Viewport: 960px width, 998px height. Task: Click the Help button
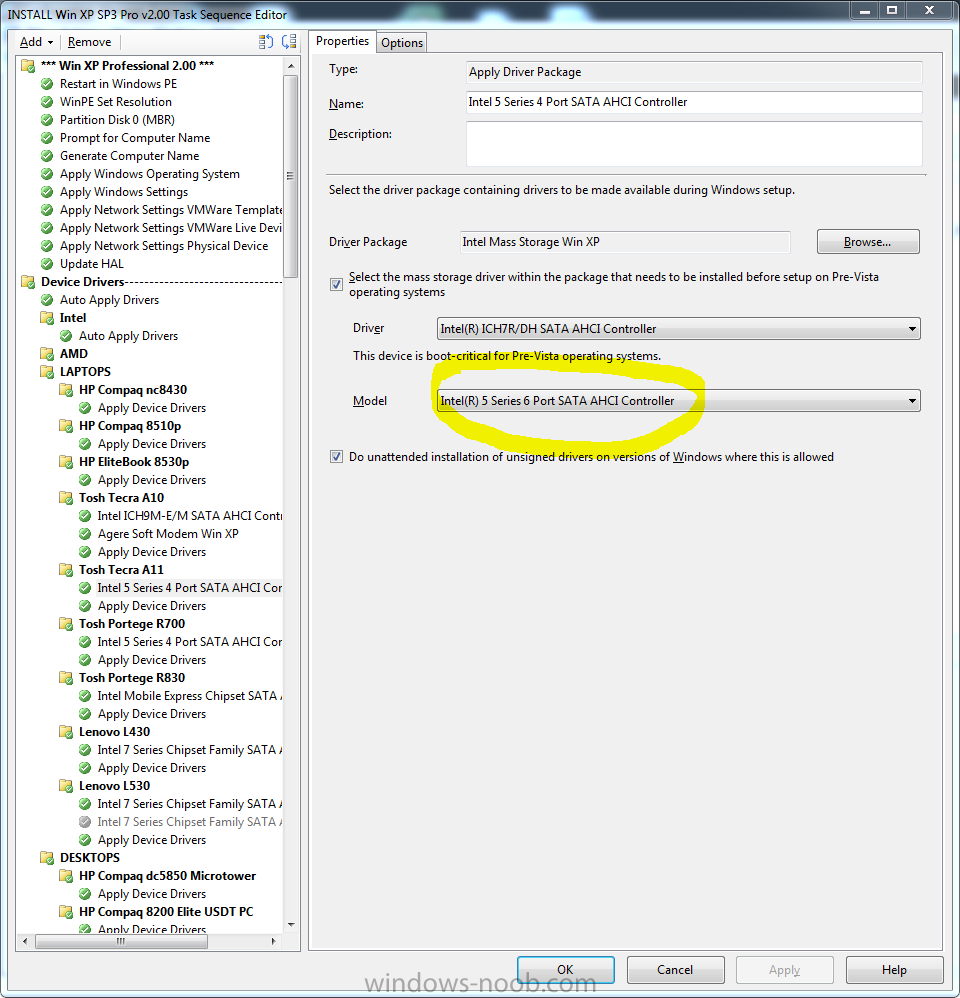point(894,969)
